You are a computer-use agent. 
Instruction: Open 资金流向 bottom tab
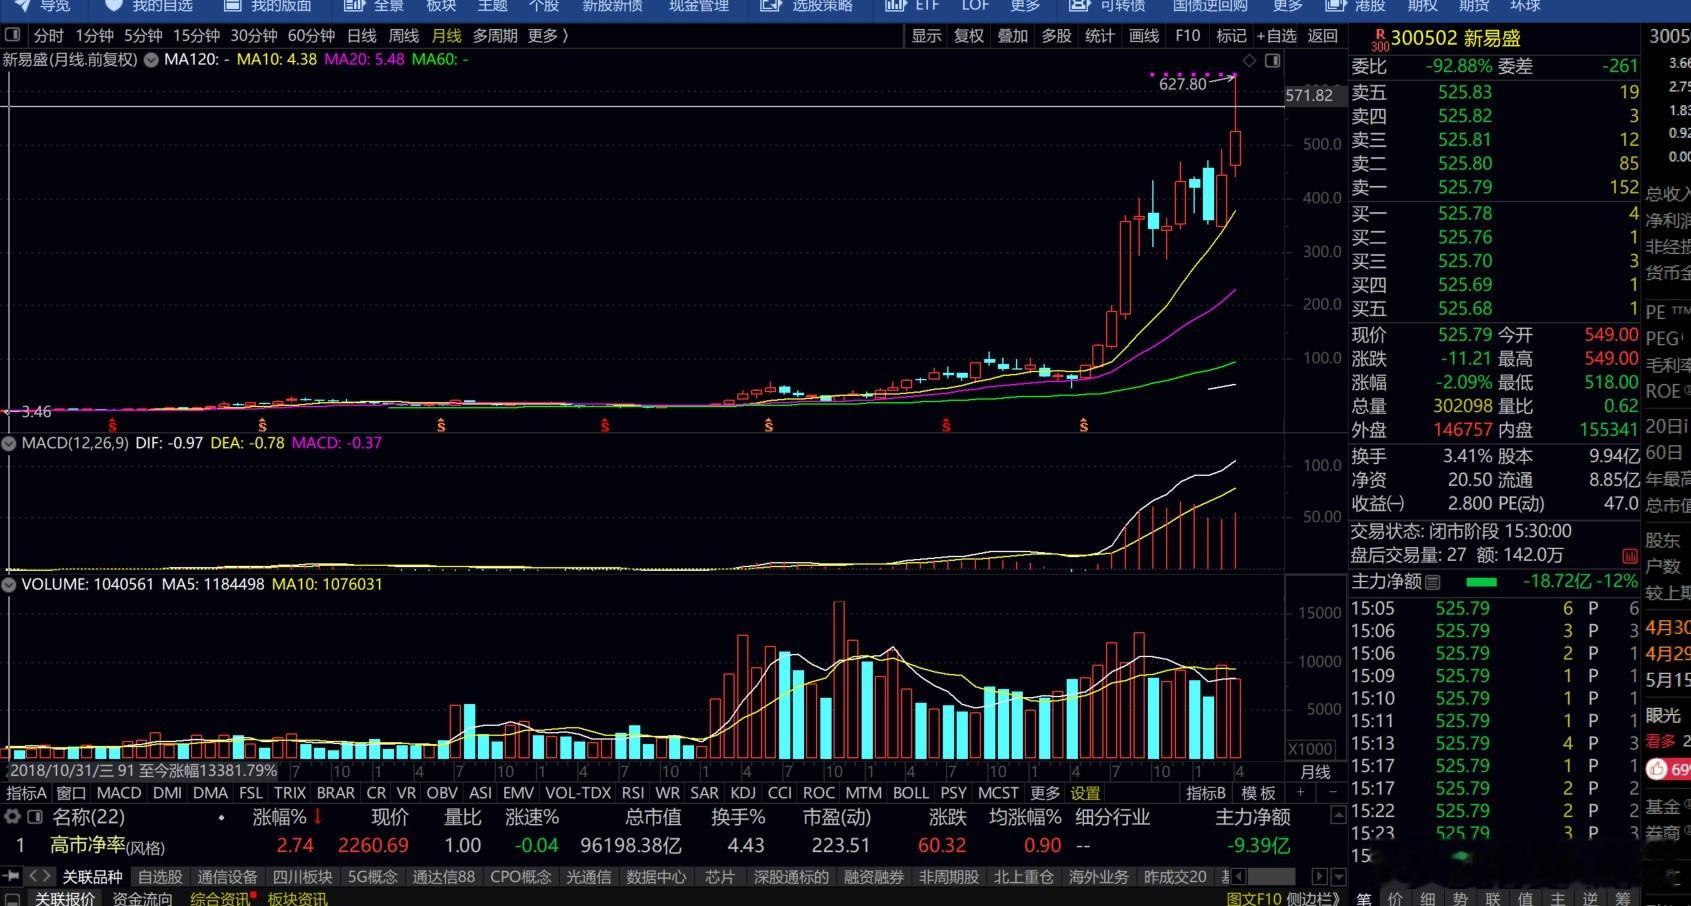[142, 898]
